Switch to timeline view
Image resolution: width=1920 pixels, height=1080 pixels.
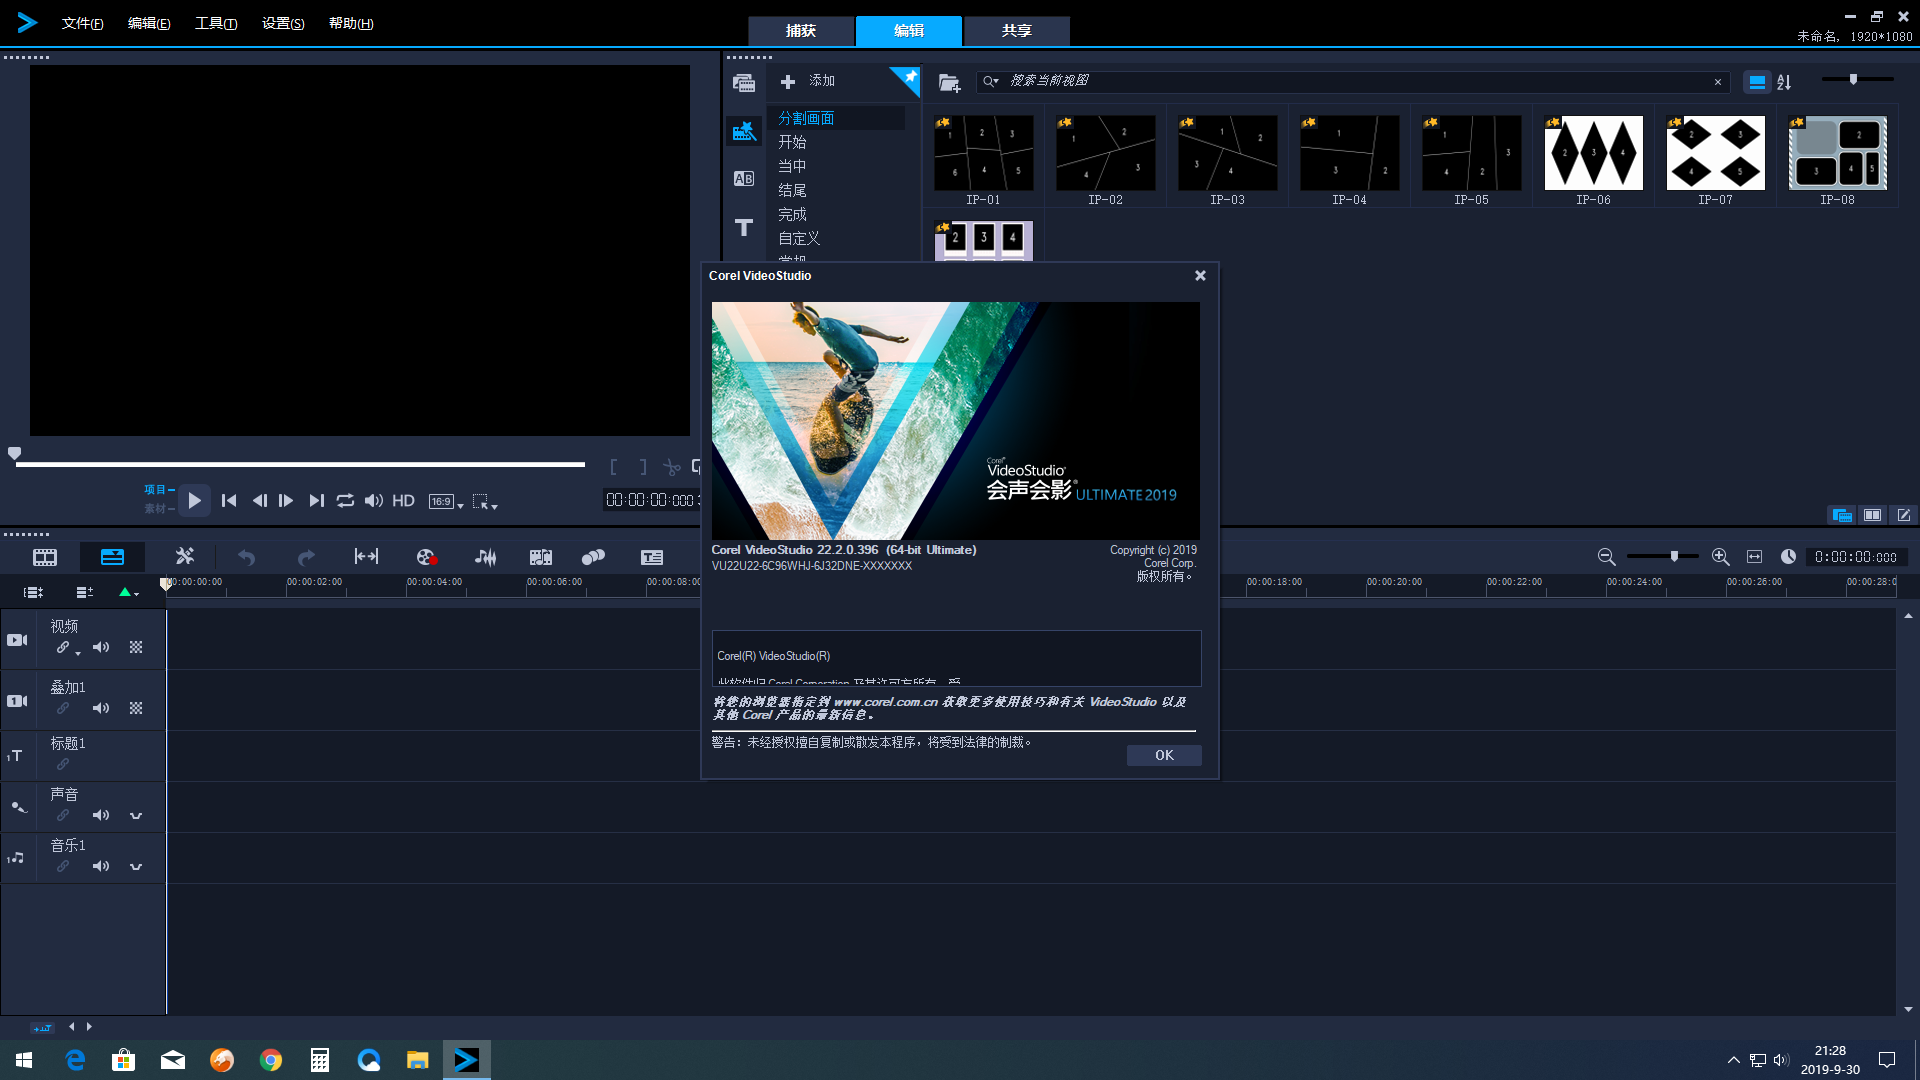click(112, 557)
